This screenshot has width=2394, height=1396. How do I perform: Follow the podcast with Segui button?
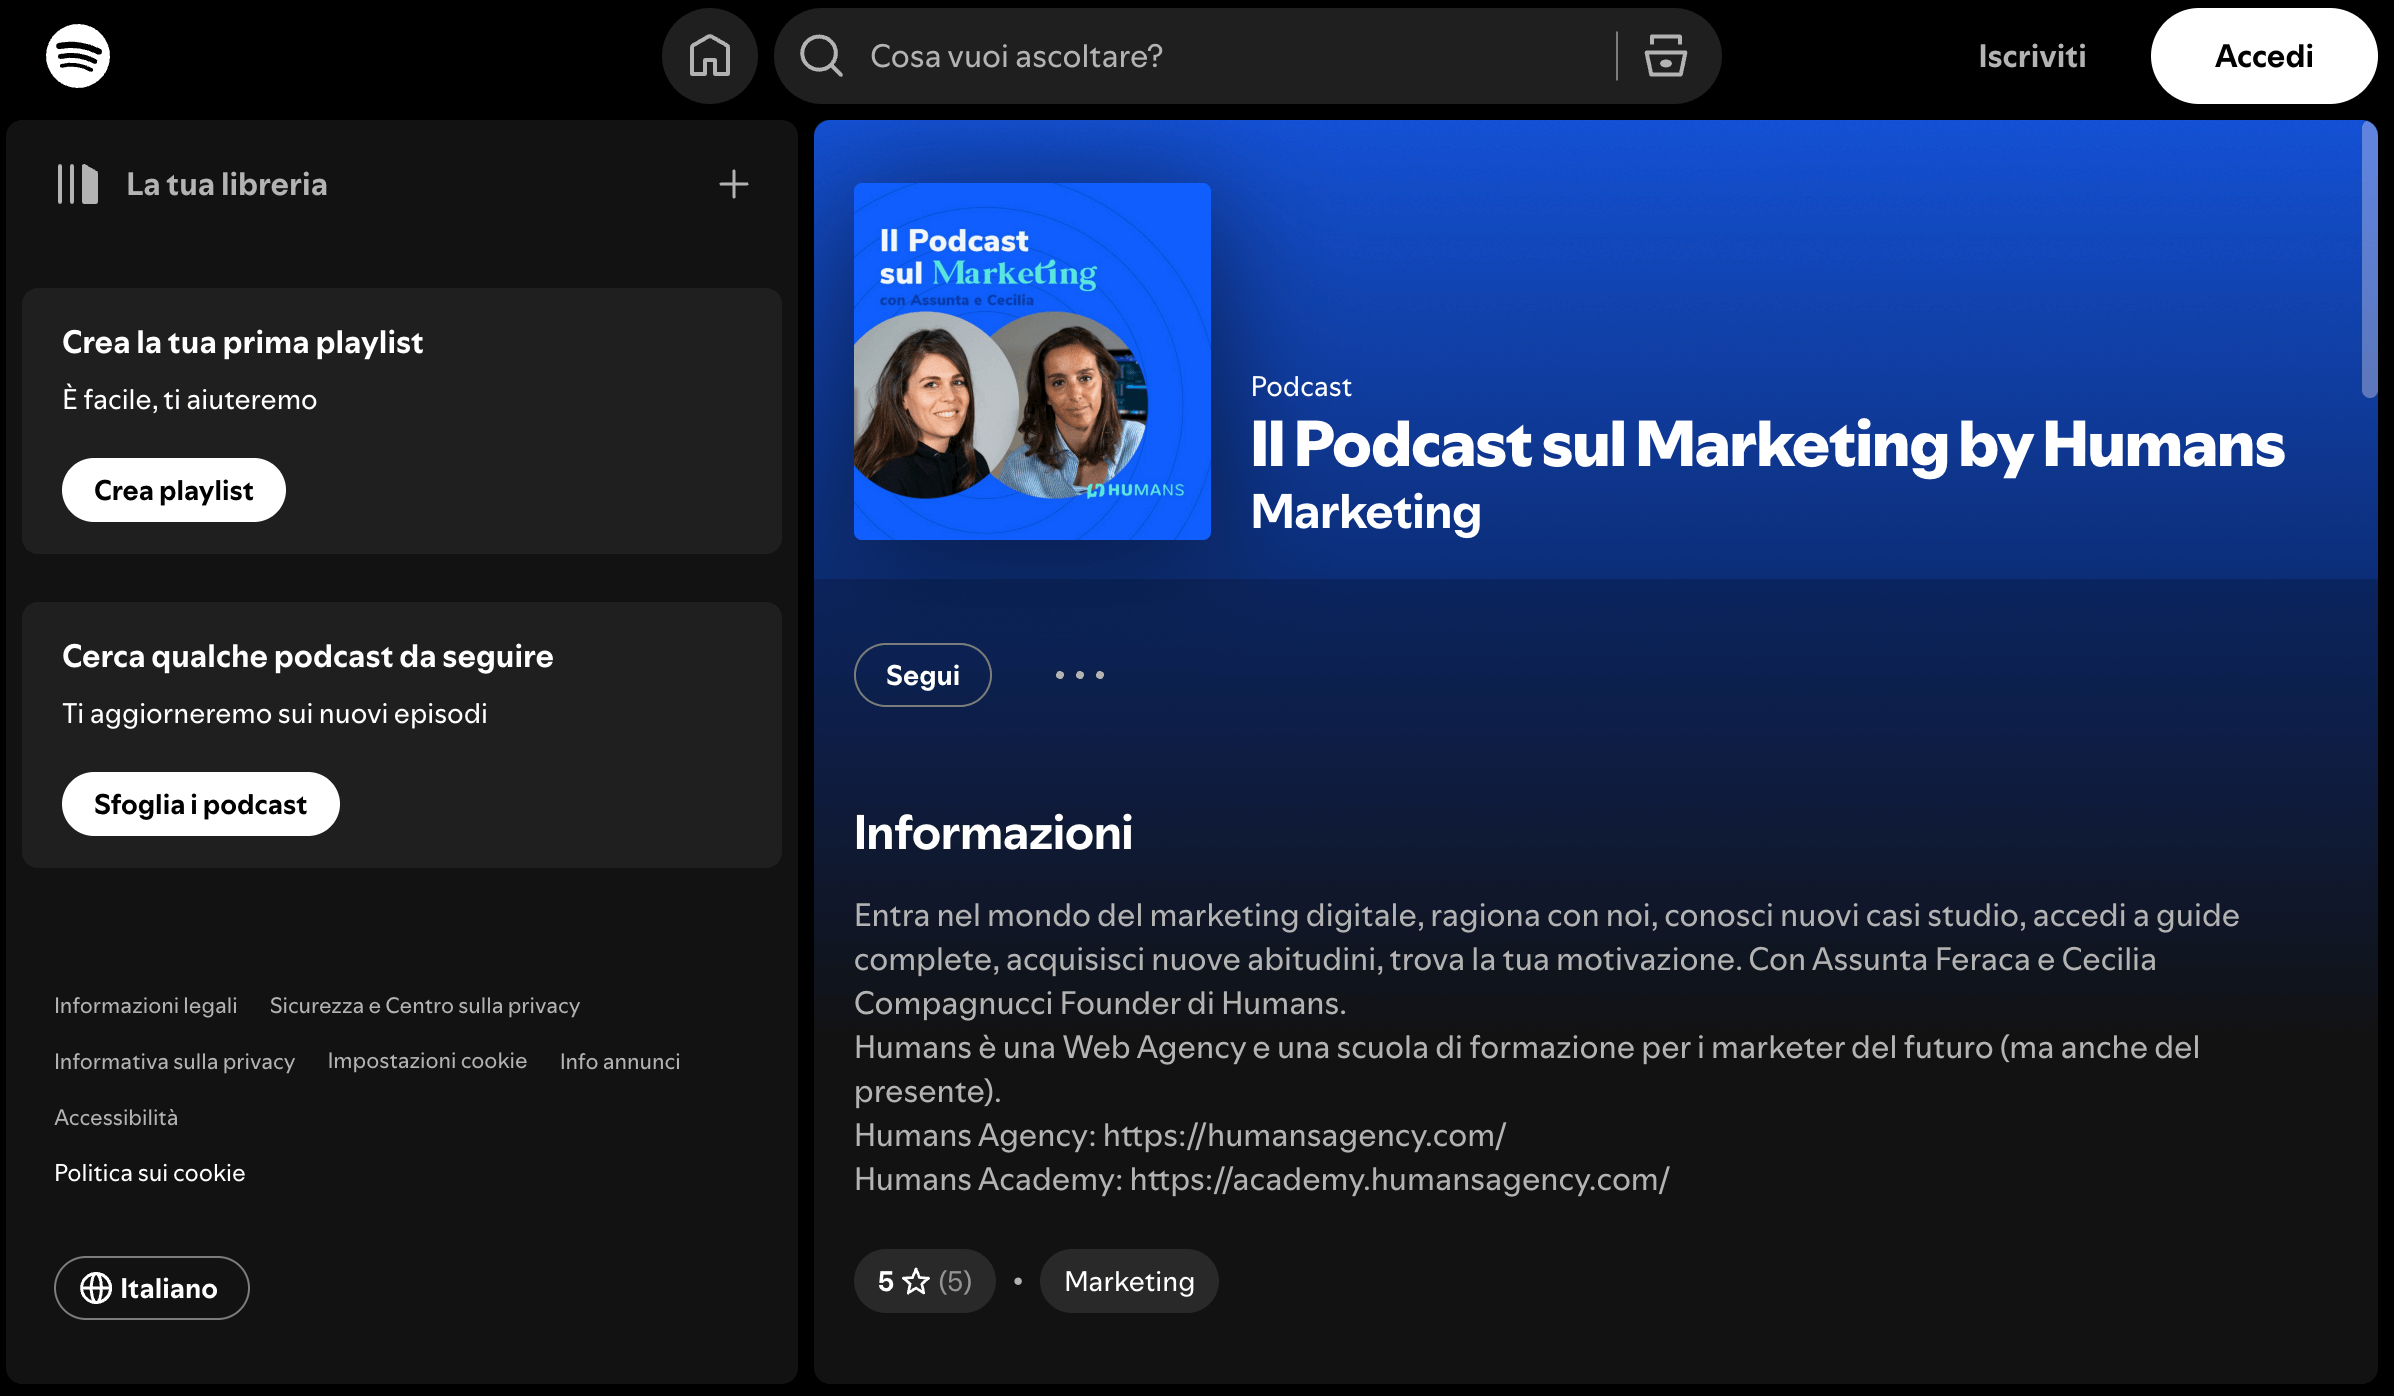click(x=923, y=675)
